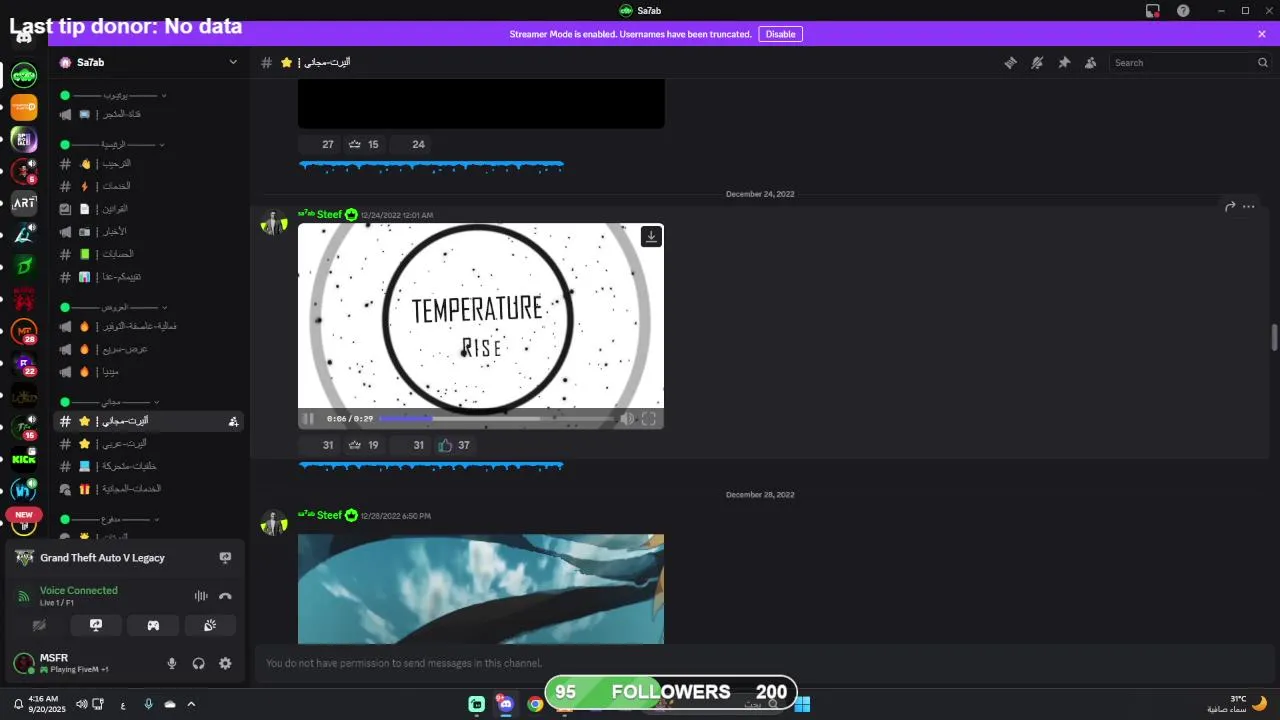1280x720 pixels.
Task: Expand the Sa7ab server dropdown menu
Action: [233, 62]
